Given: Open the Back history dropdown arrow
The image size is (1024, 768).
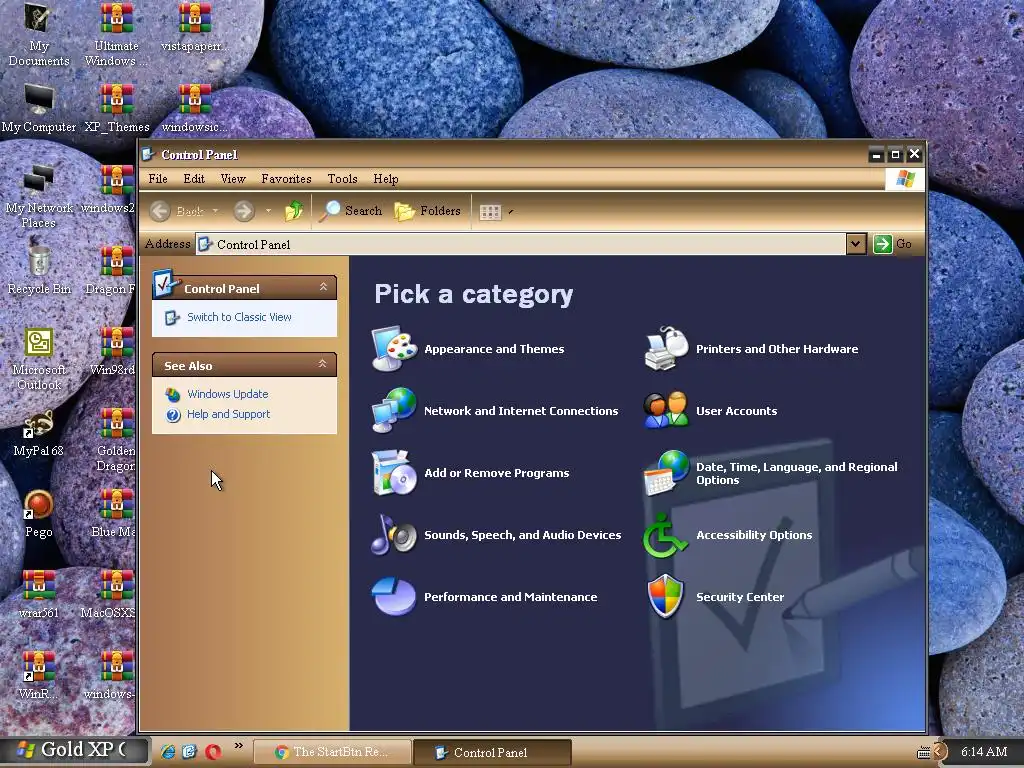Looking at the screenshot, I should pyautogui.click(x=216, y=210).
